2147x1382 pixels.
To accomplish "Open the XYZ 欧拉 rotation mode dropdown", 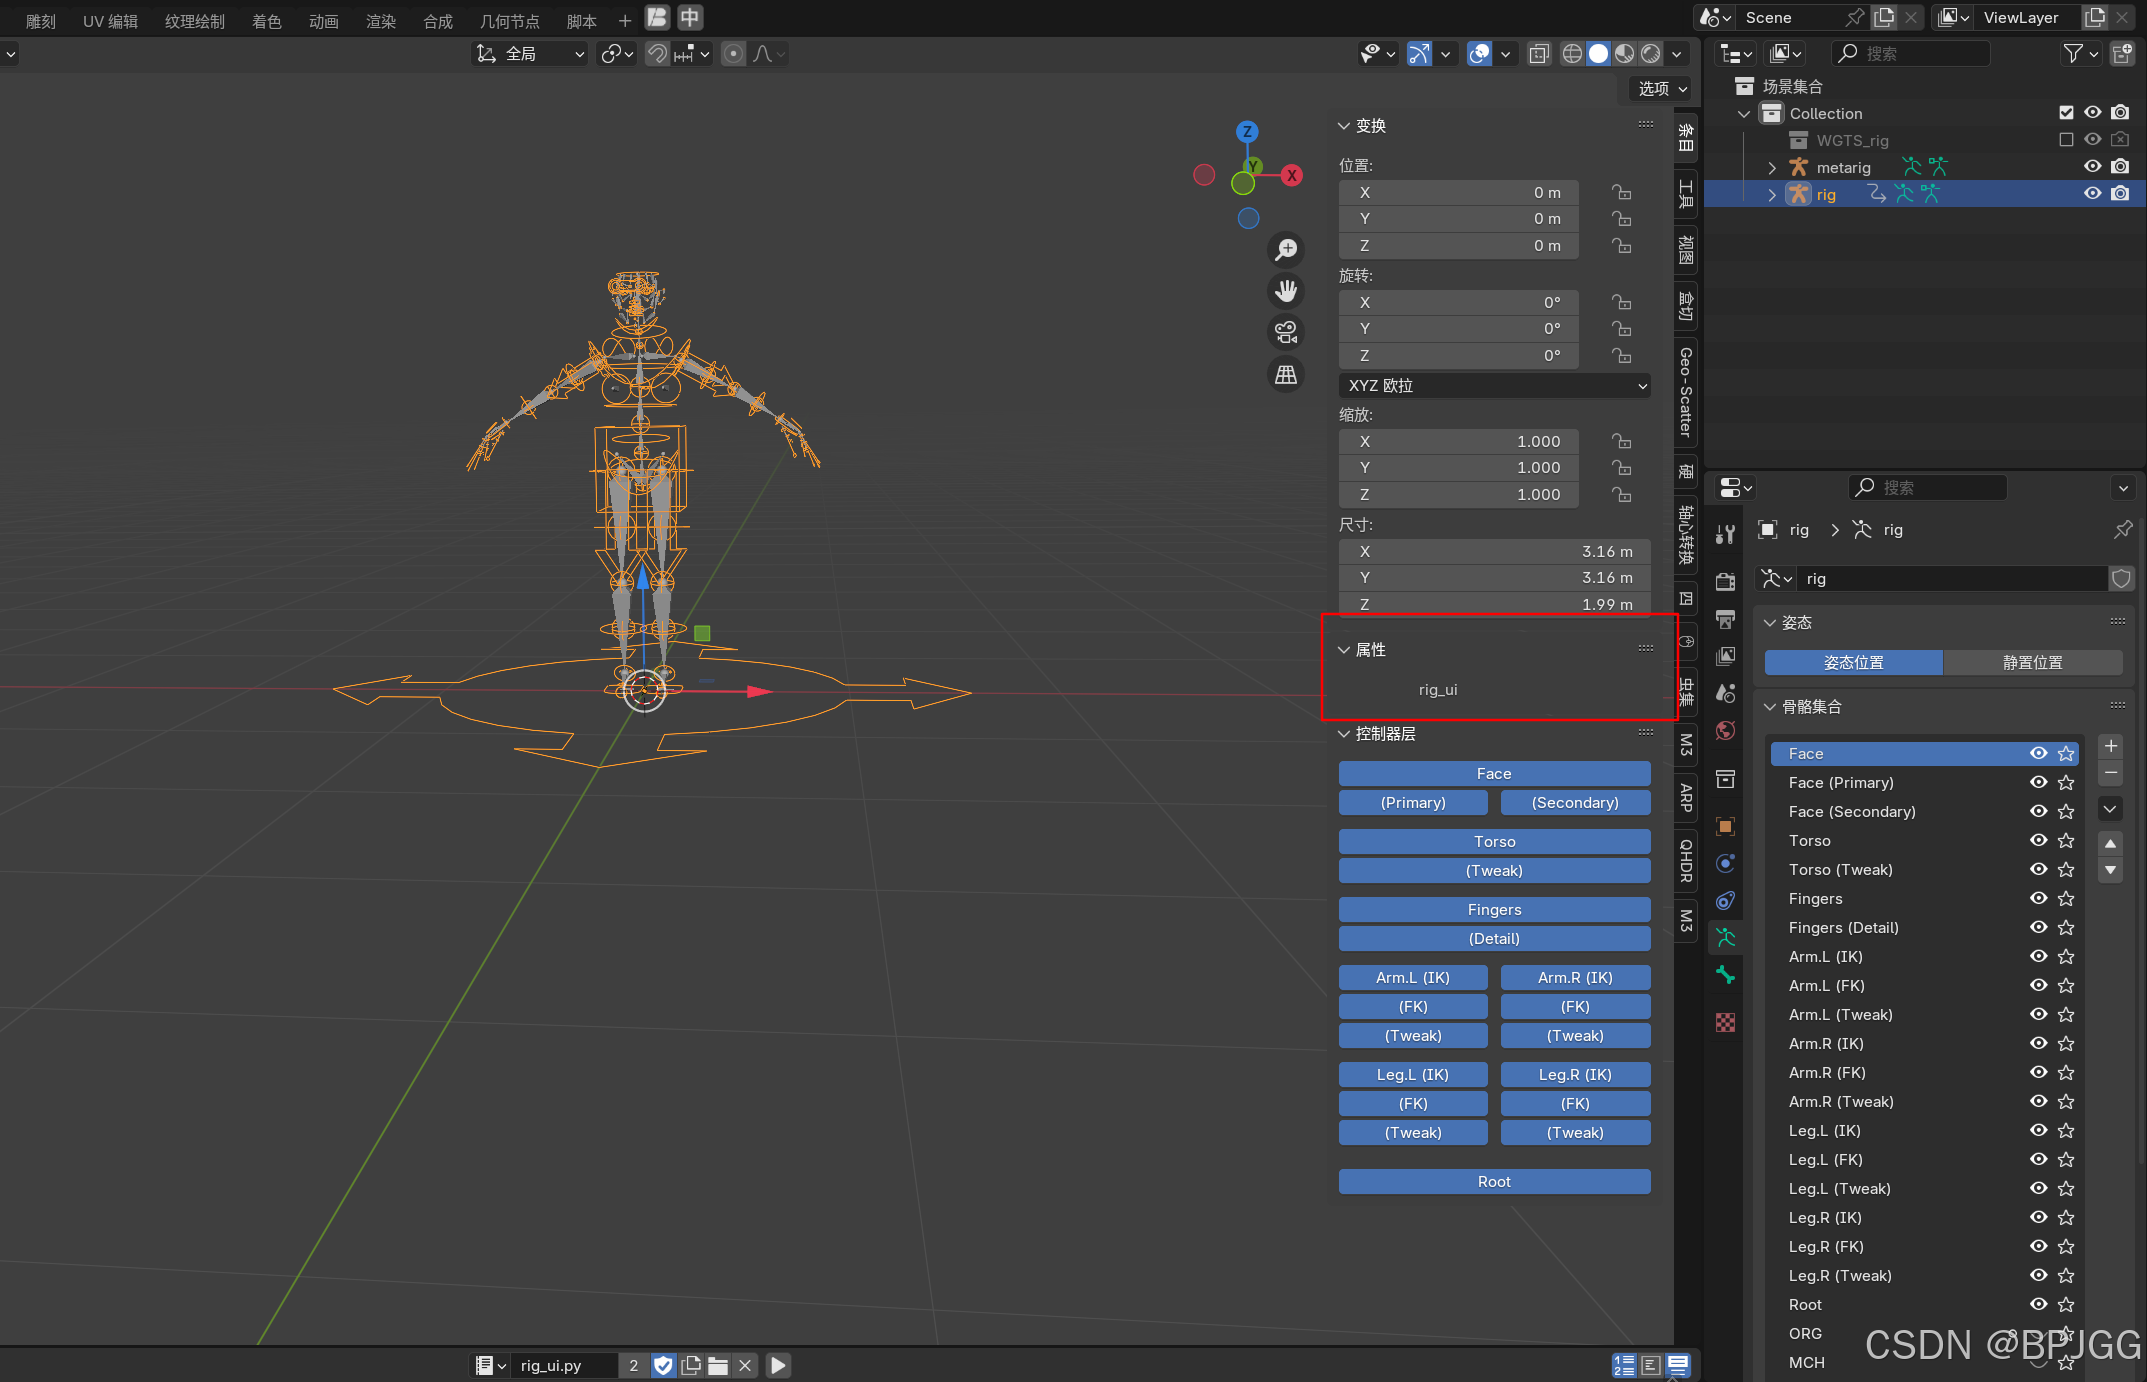I will click(1494, 386).
